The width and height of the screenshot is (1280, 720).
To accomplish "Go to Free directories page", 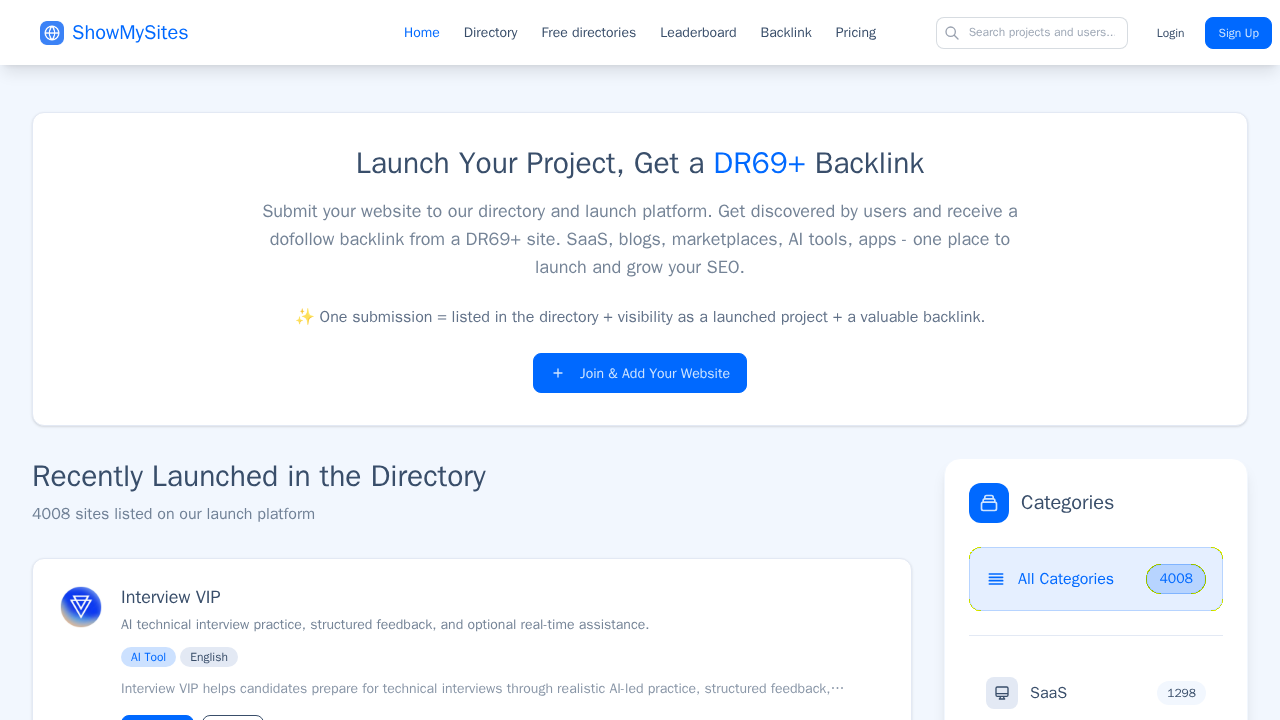I will coord(589,33).
